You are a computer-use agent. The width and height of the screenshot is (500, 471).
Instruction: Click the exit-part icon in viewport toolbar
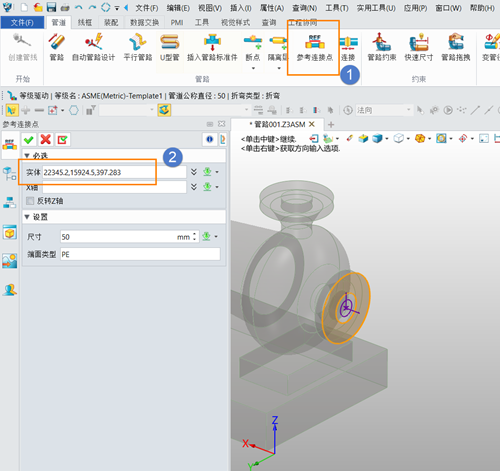pyautogui.click(x=313, y=138)
